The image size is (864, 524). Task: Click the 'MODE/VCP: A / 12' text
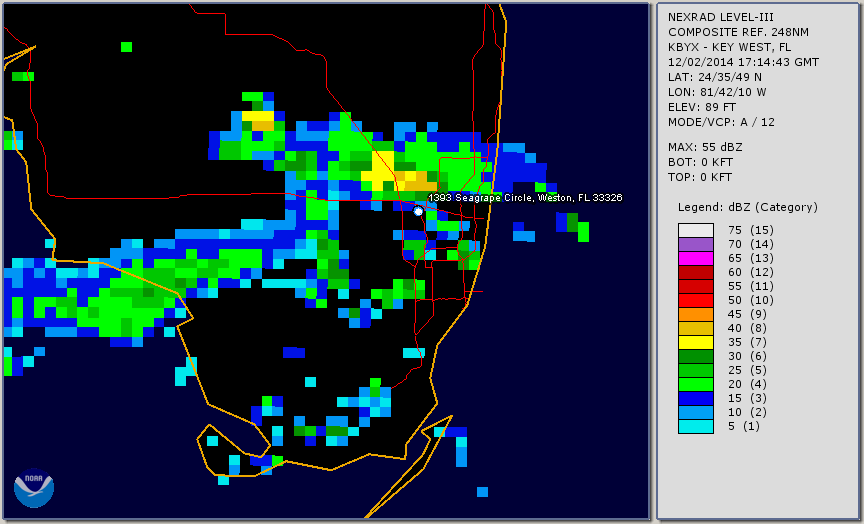click(721, 122)
